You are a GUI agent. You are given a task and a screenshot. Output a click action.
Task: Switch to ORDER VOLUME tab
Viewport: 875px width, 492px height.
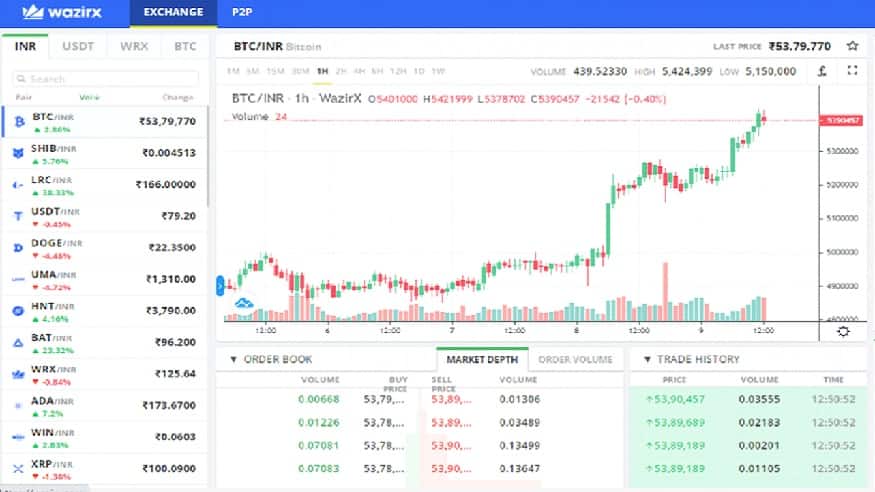click(x=575, y=360)
